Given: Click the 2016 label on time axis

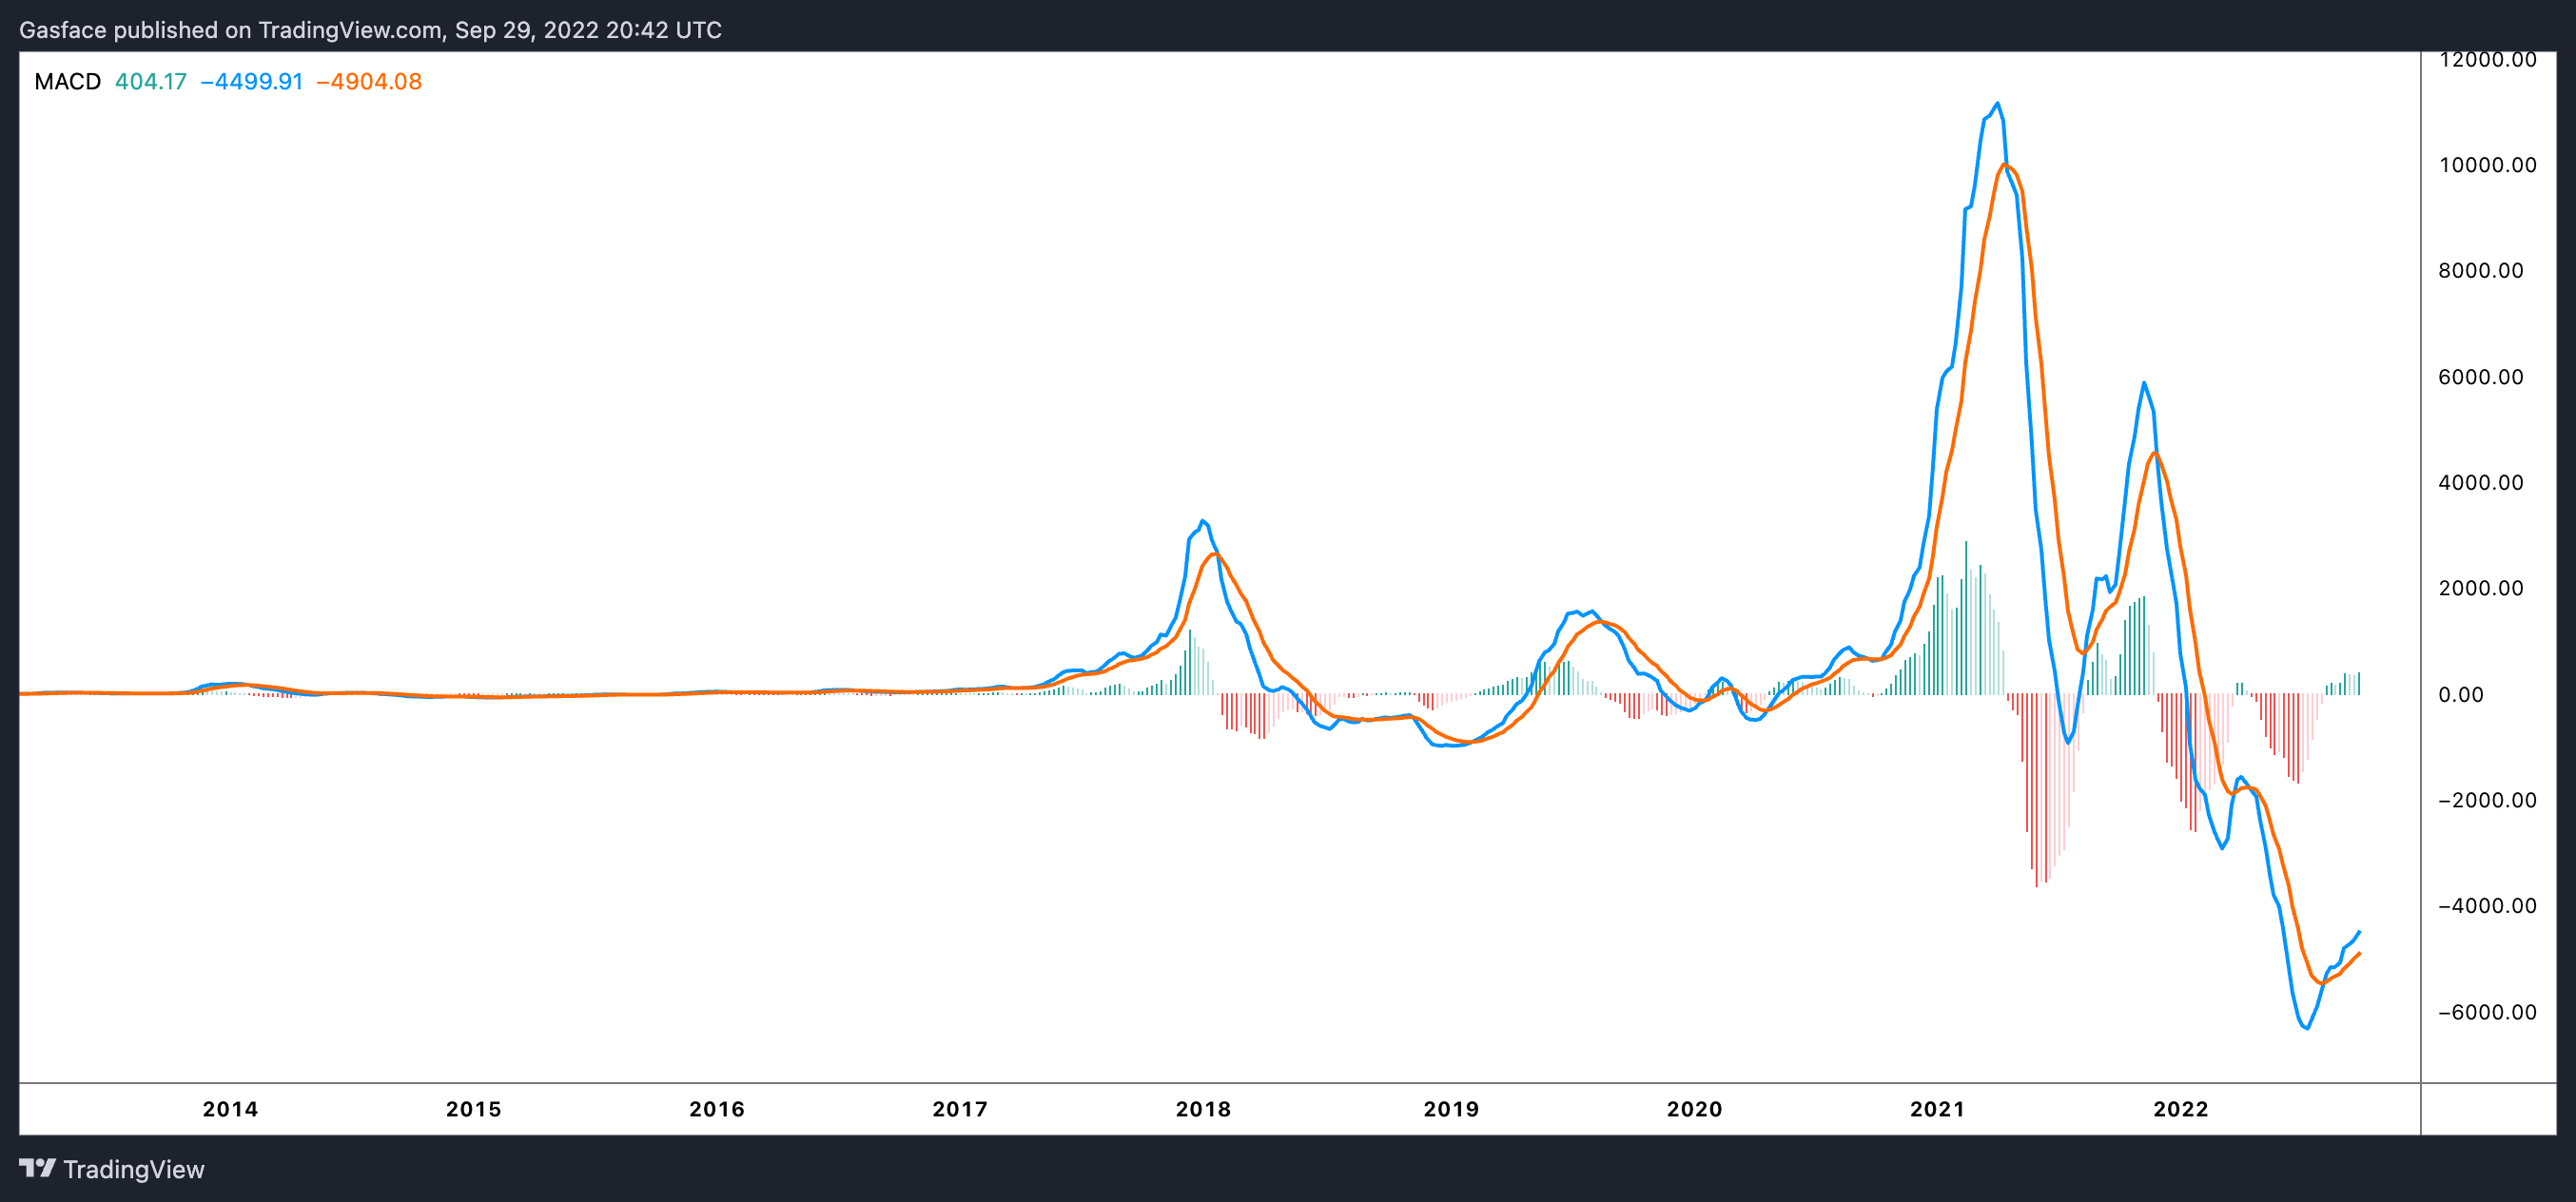Looking at the screenshot, I should pyautogui.click(x=717, y=1109).
